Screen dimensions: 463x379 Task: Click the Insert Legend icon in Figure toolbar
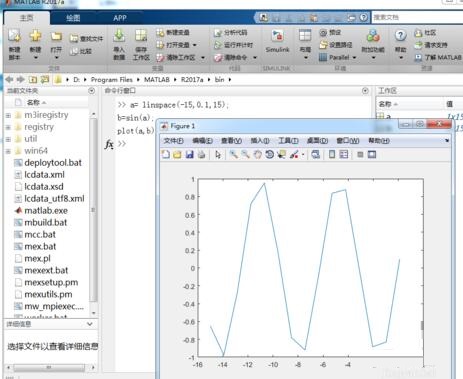point(343,154)
